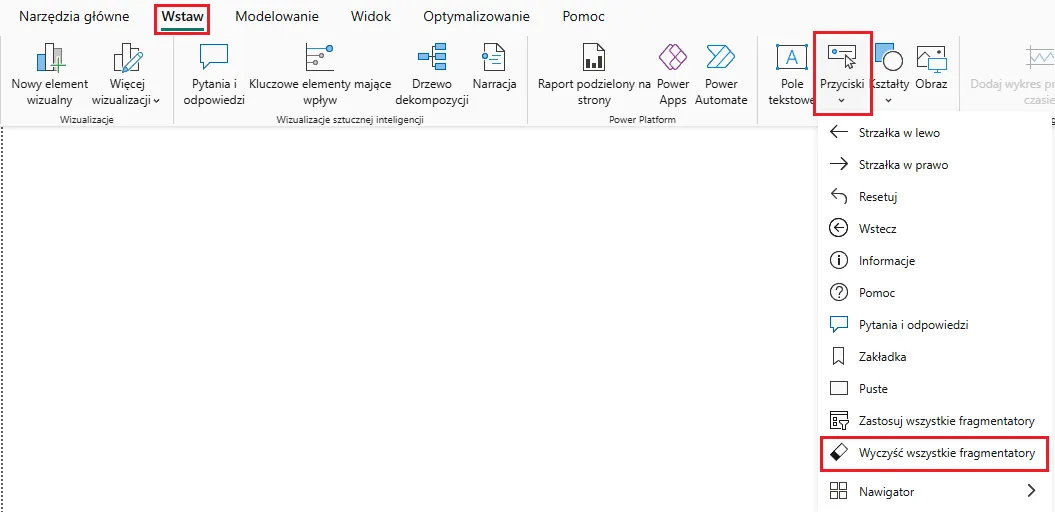Expand Więcej wizualizacji dropdown
The height and width of the screenshot is (512, 1055).
click(x=127, y=92)
